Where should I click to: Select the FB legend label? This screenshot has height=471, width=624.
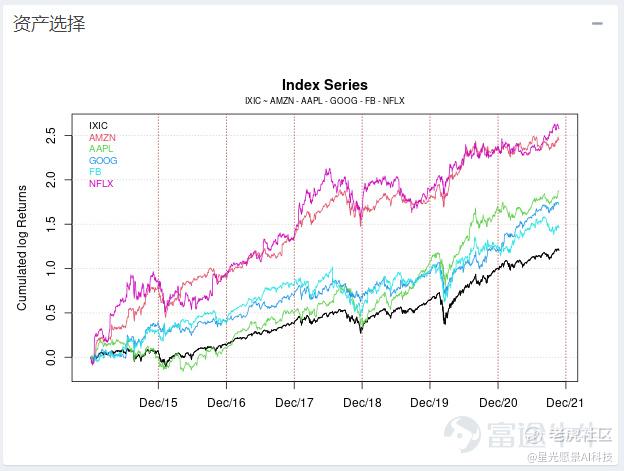point(95,172)
